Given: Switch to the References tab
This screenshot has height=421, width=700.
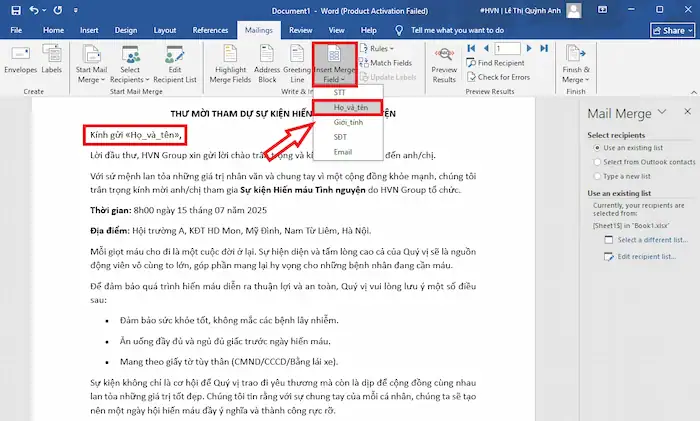Looking at the screenshot, I should click(210, 31).
